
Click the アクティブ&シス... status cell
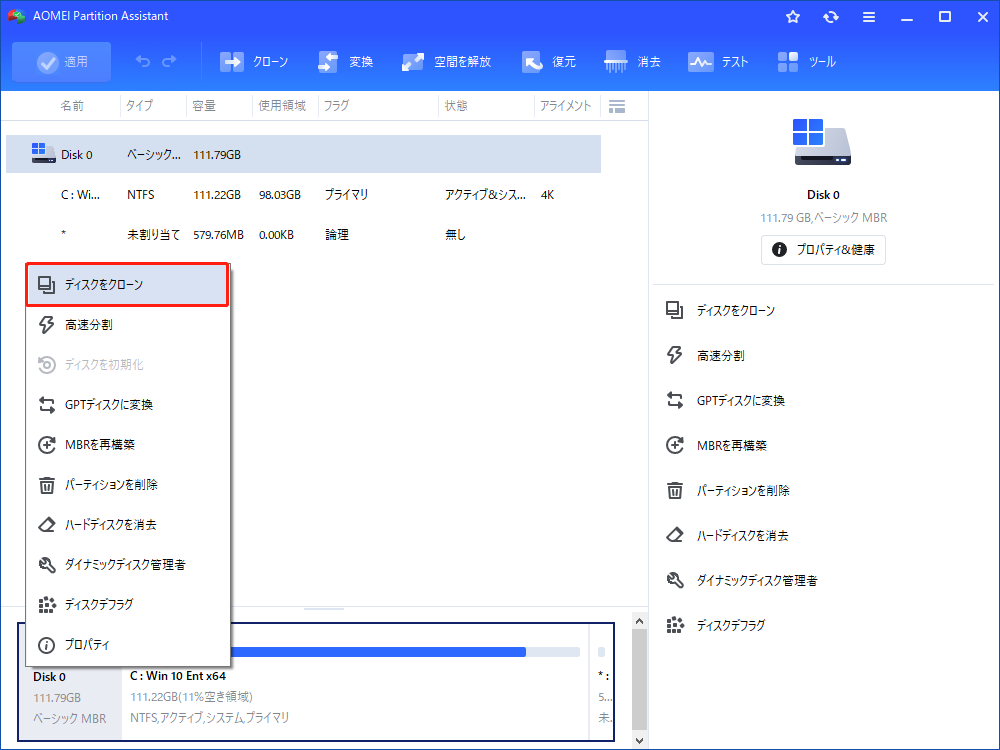485,195
